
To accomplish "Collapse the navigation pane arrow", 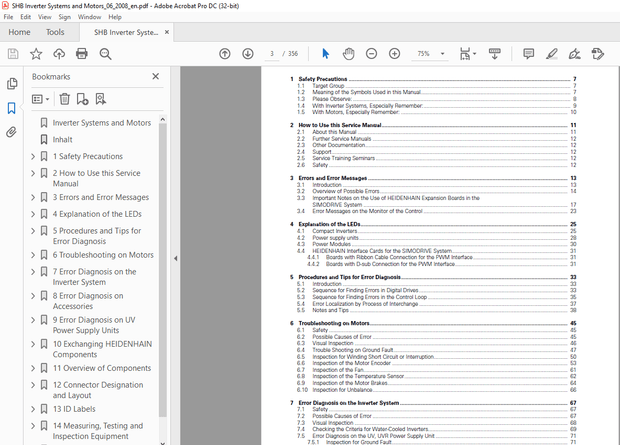I will tap(176, 259).
